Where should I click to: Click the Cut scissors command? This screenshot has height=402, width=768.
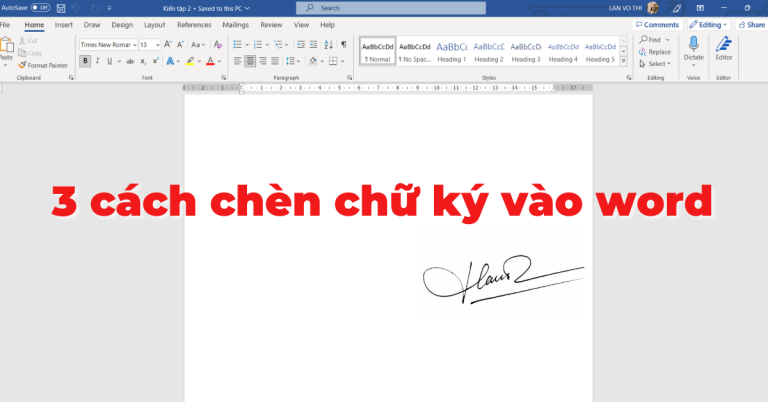pyautogui.click(x=28, y=41)
